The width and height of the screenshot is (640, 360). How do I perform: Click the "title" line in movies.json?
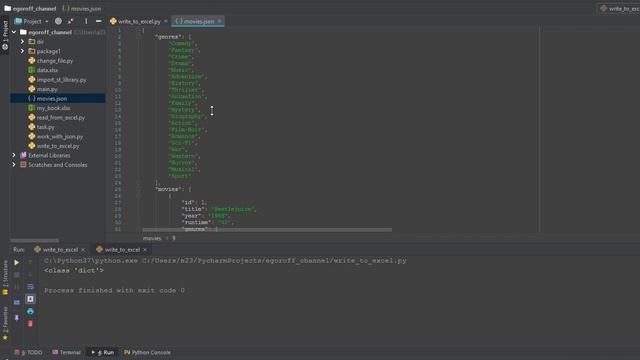pos(219,209)
